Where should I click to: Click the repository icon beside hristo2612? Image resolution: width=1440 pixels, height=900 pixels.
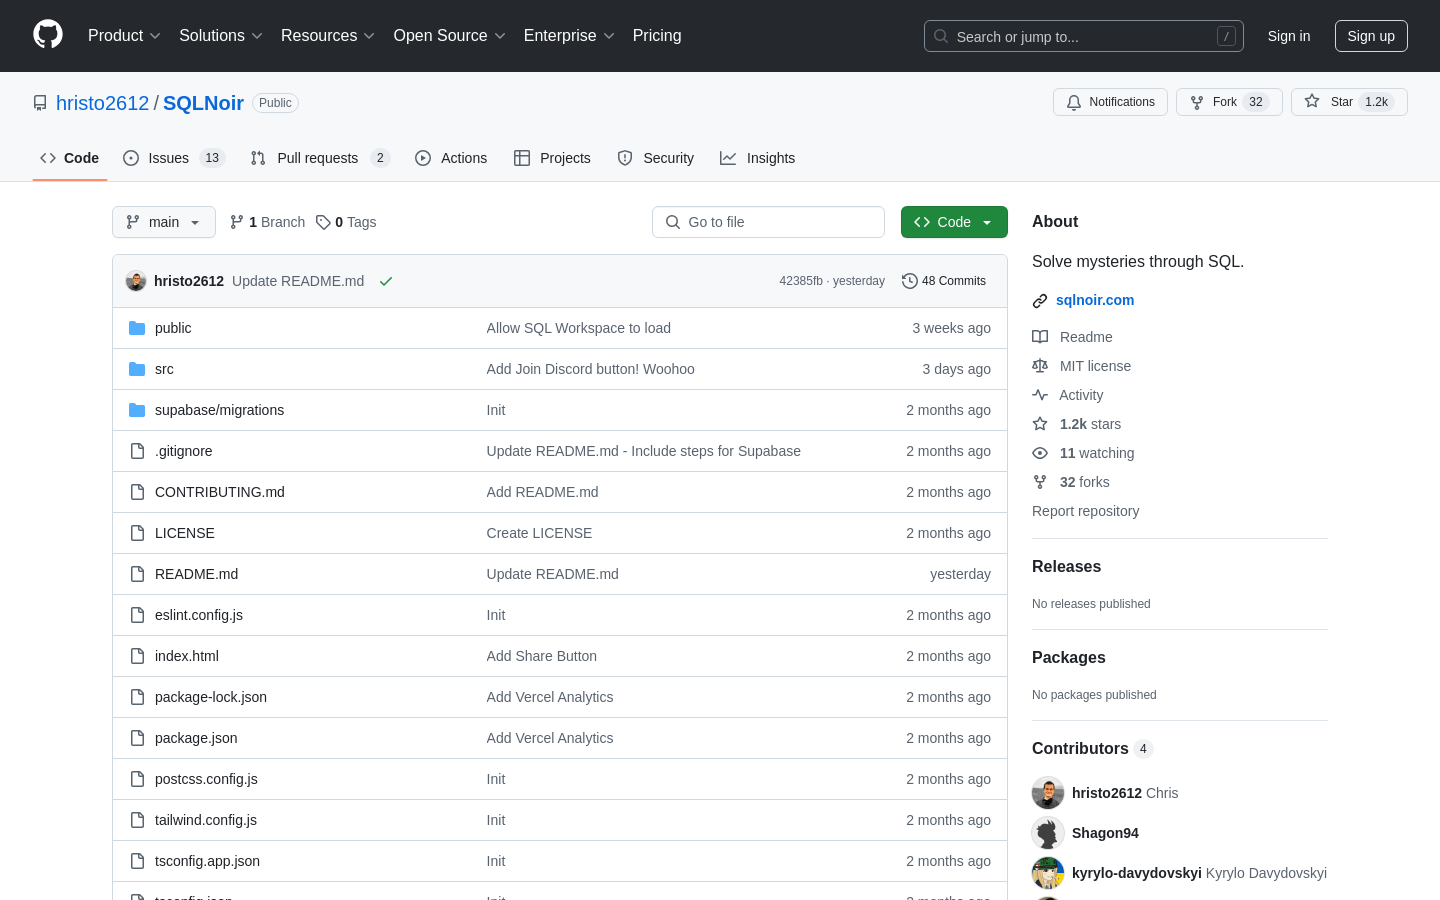pos(40,103)
